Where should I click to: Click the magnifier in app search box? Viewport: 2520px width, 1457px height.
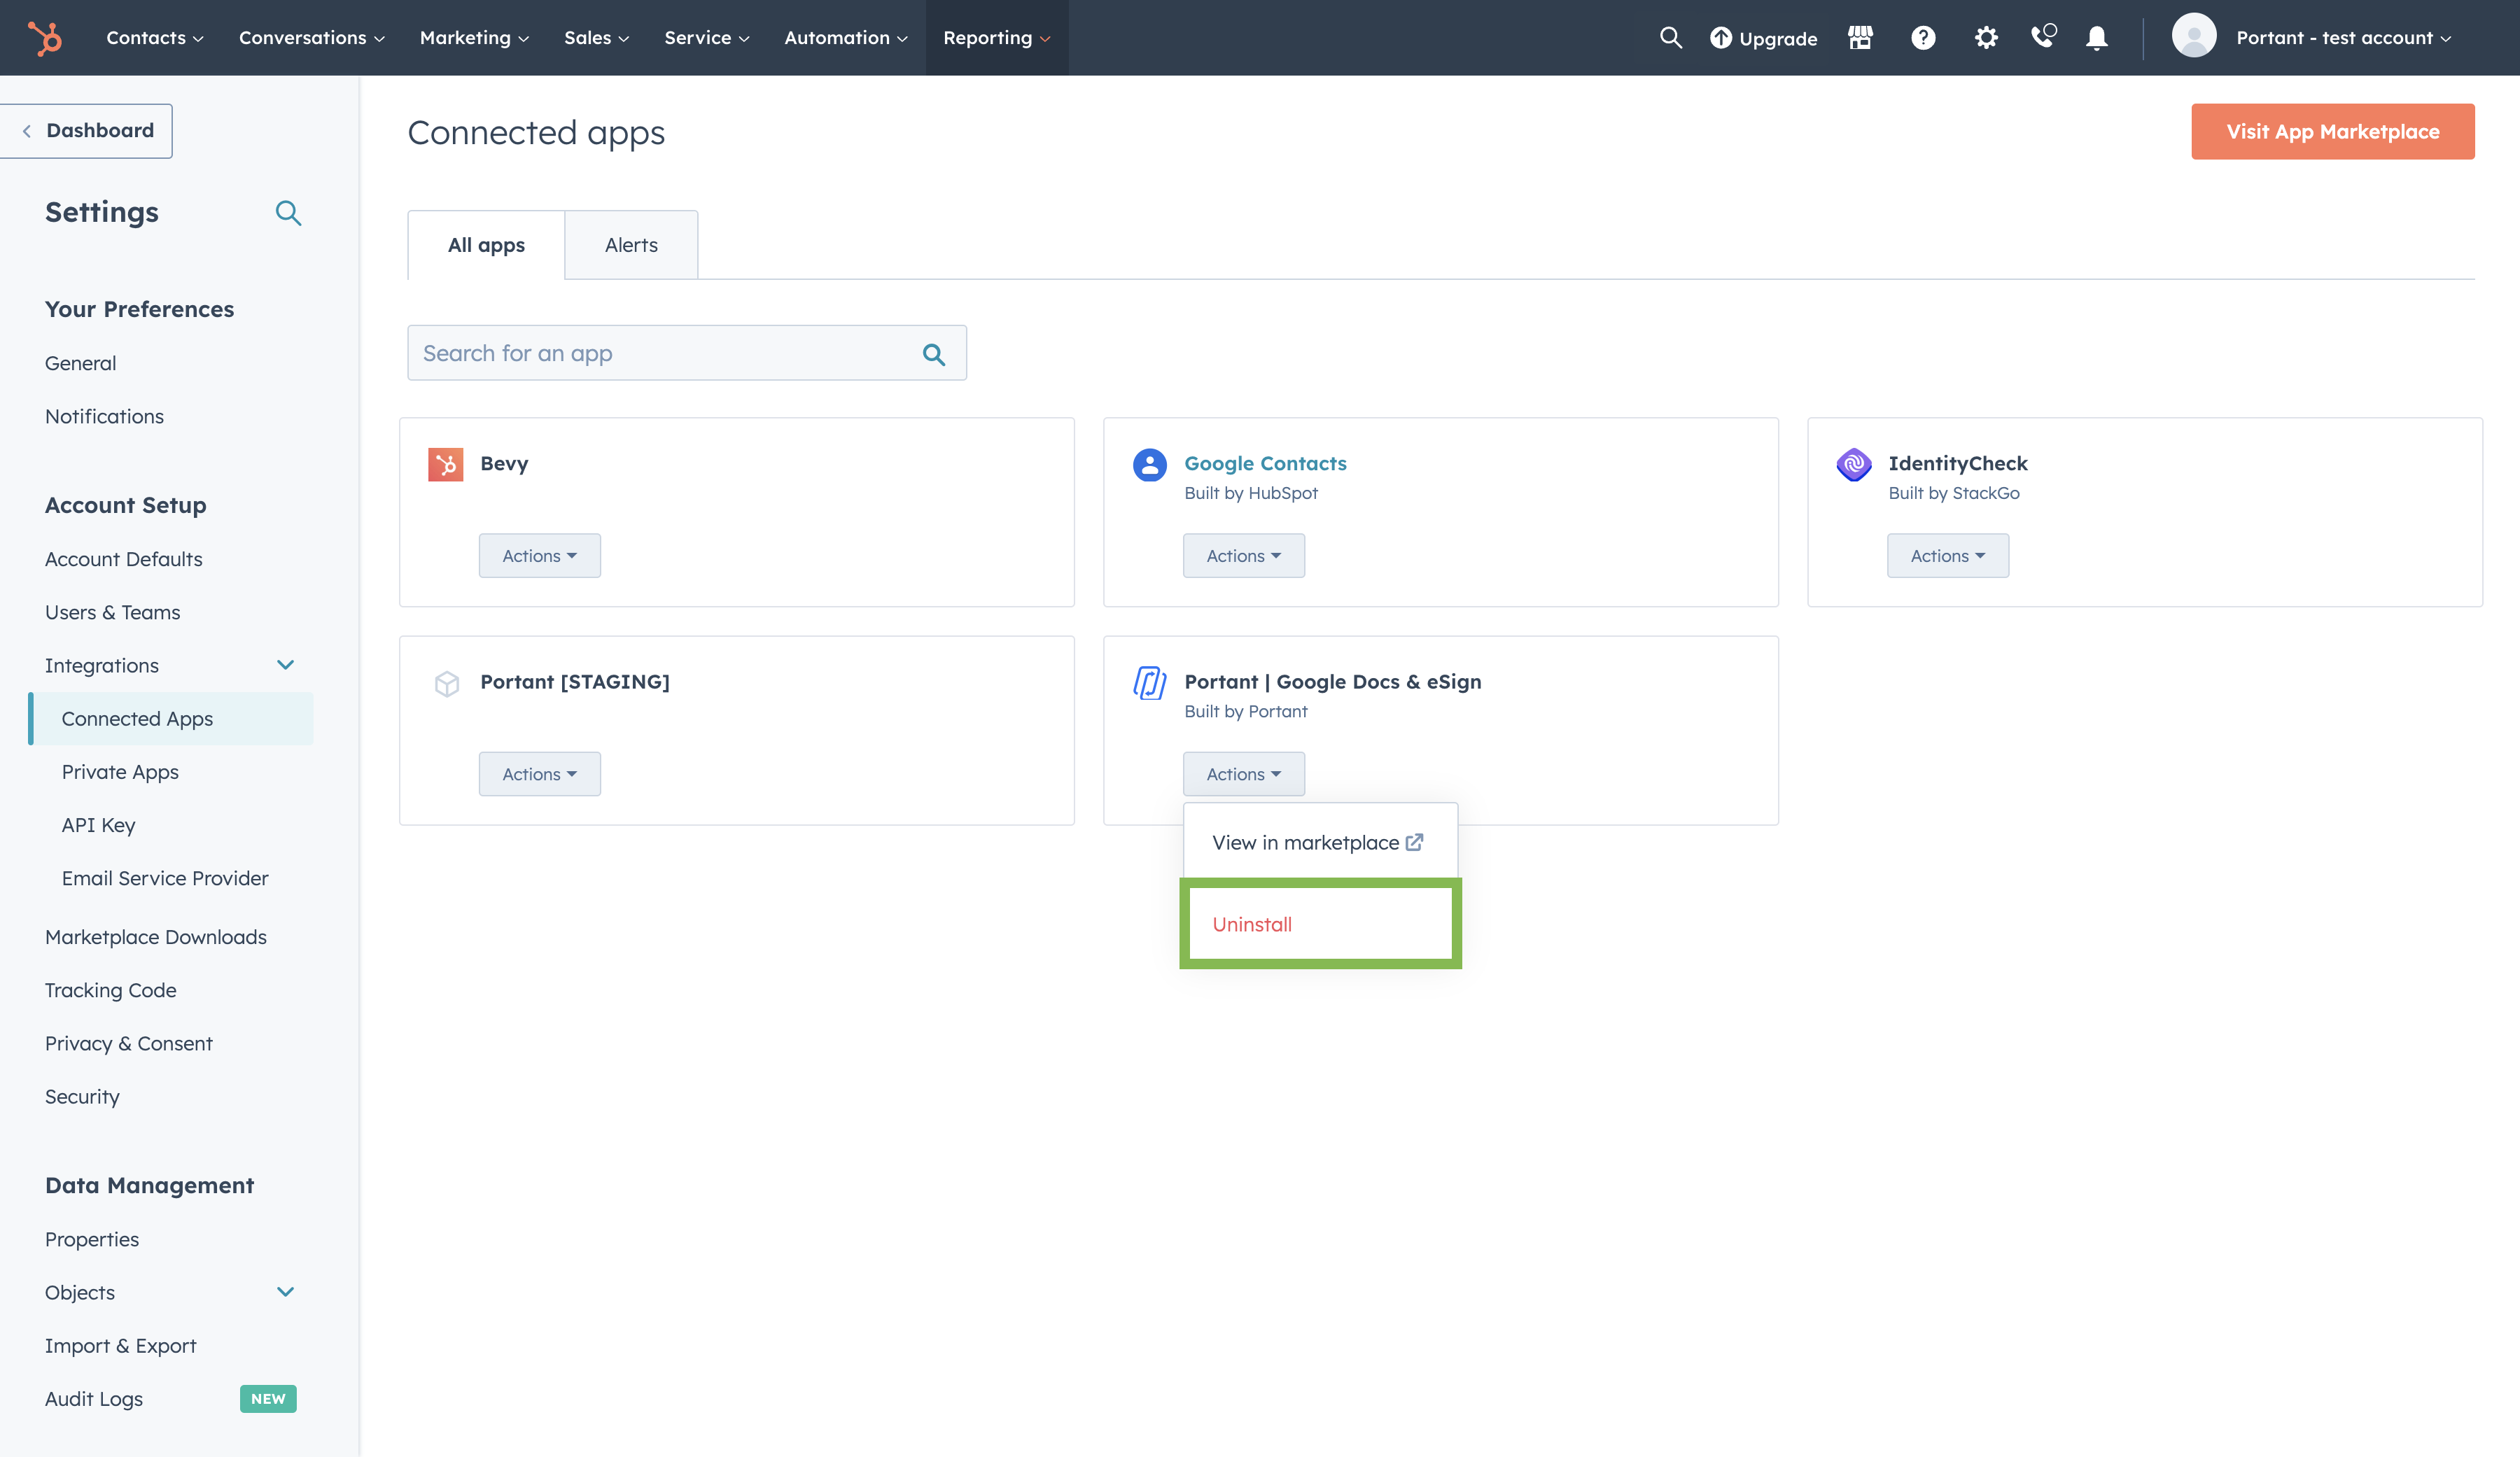pyautogui.click(x=933, y=354)
